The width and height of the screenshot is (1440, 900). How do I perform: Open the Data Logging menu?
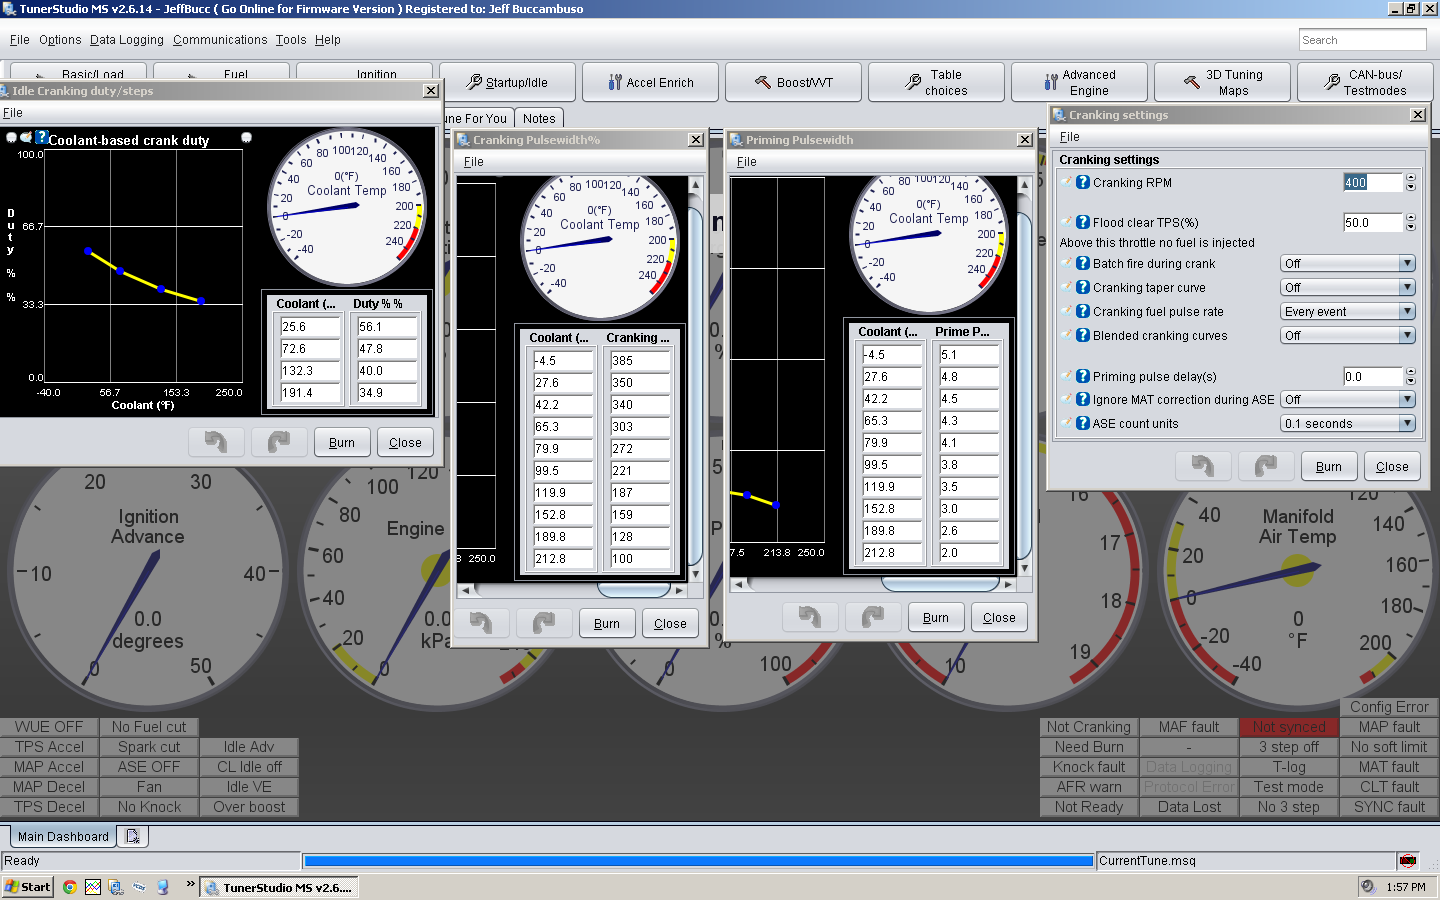(x=126, y=40)
